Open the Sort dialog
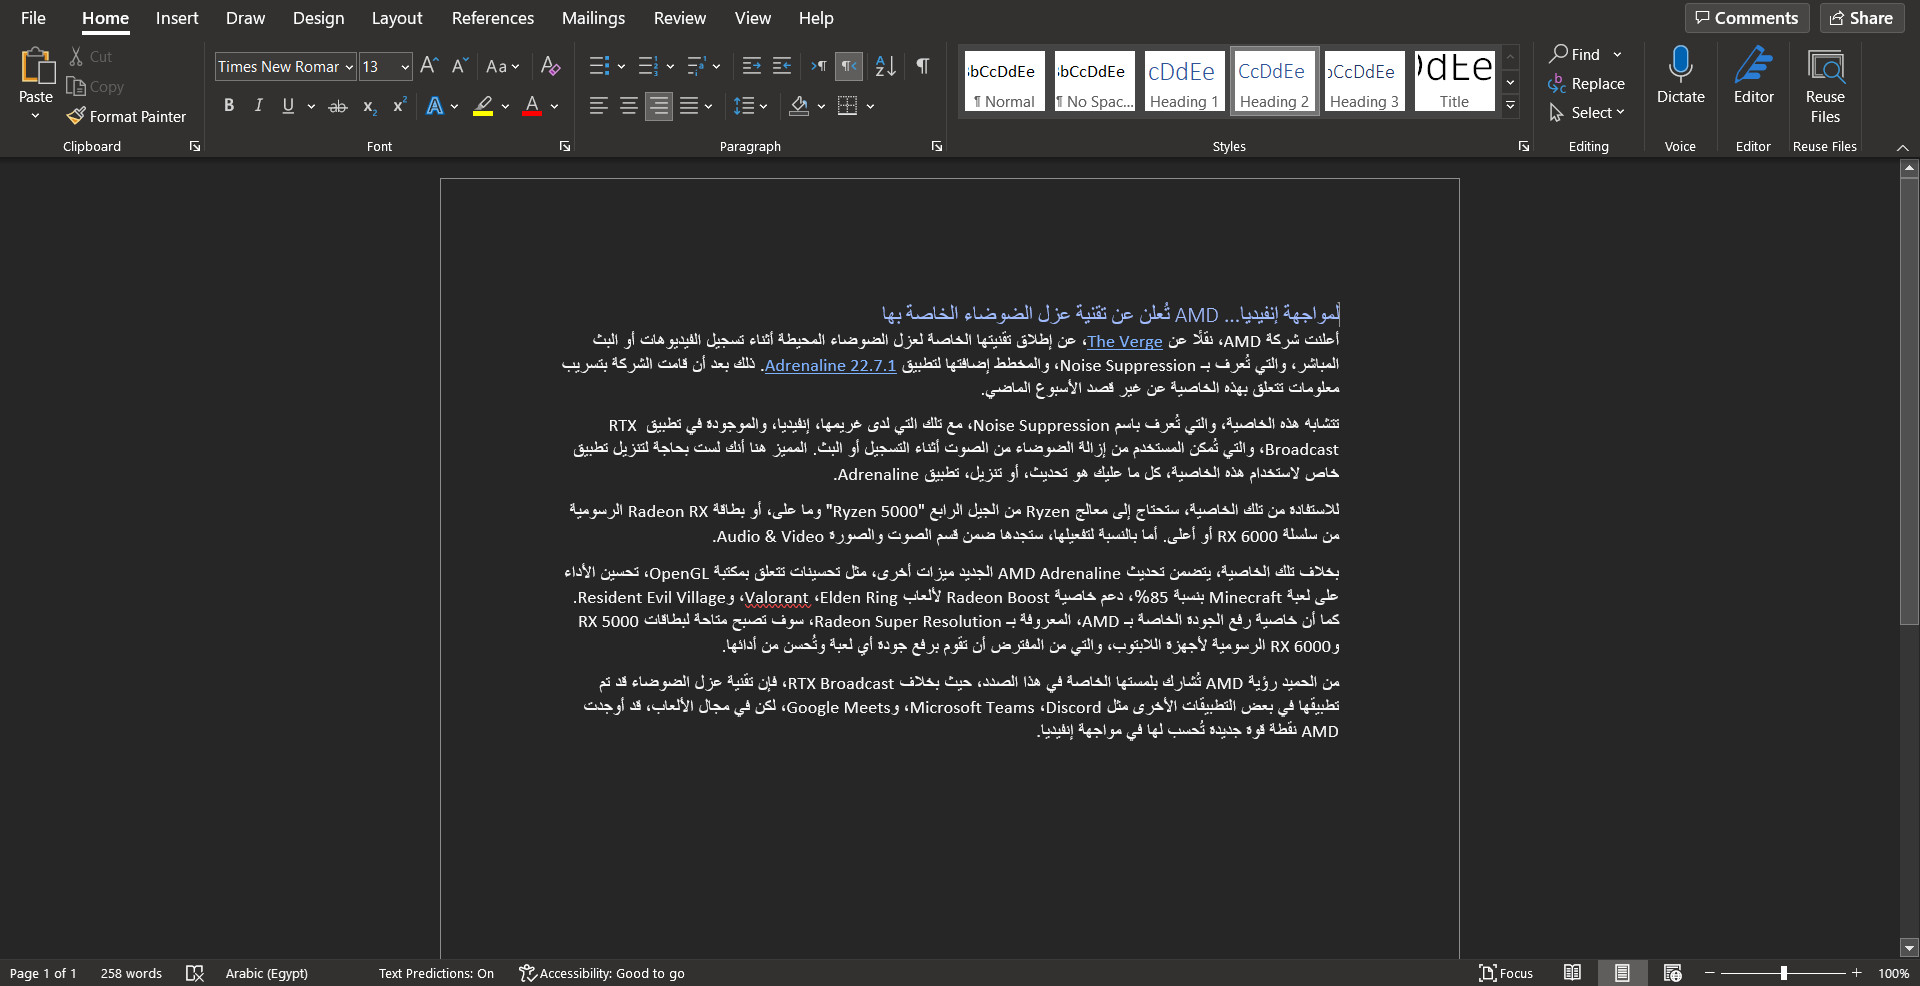1920x986 pixels. tap(884, 66)
